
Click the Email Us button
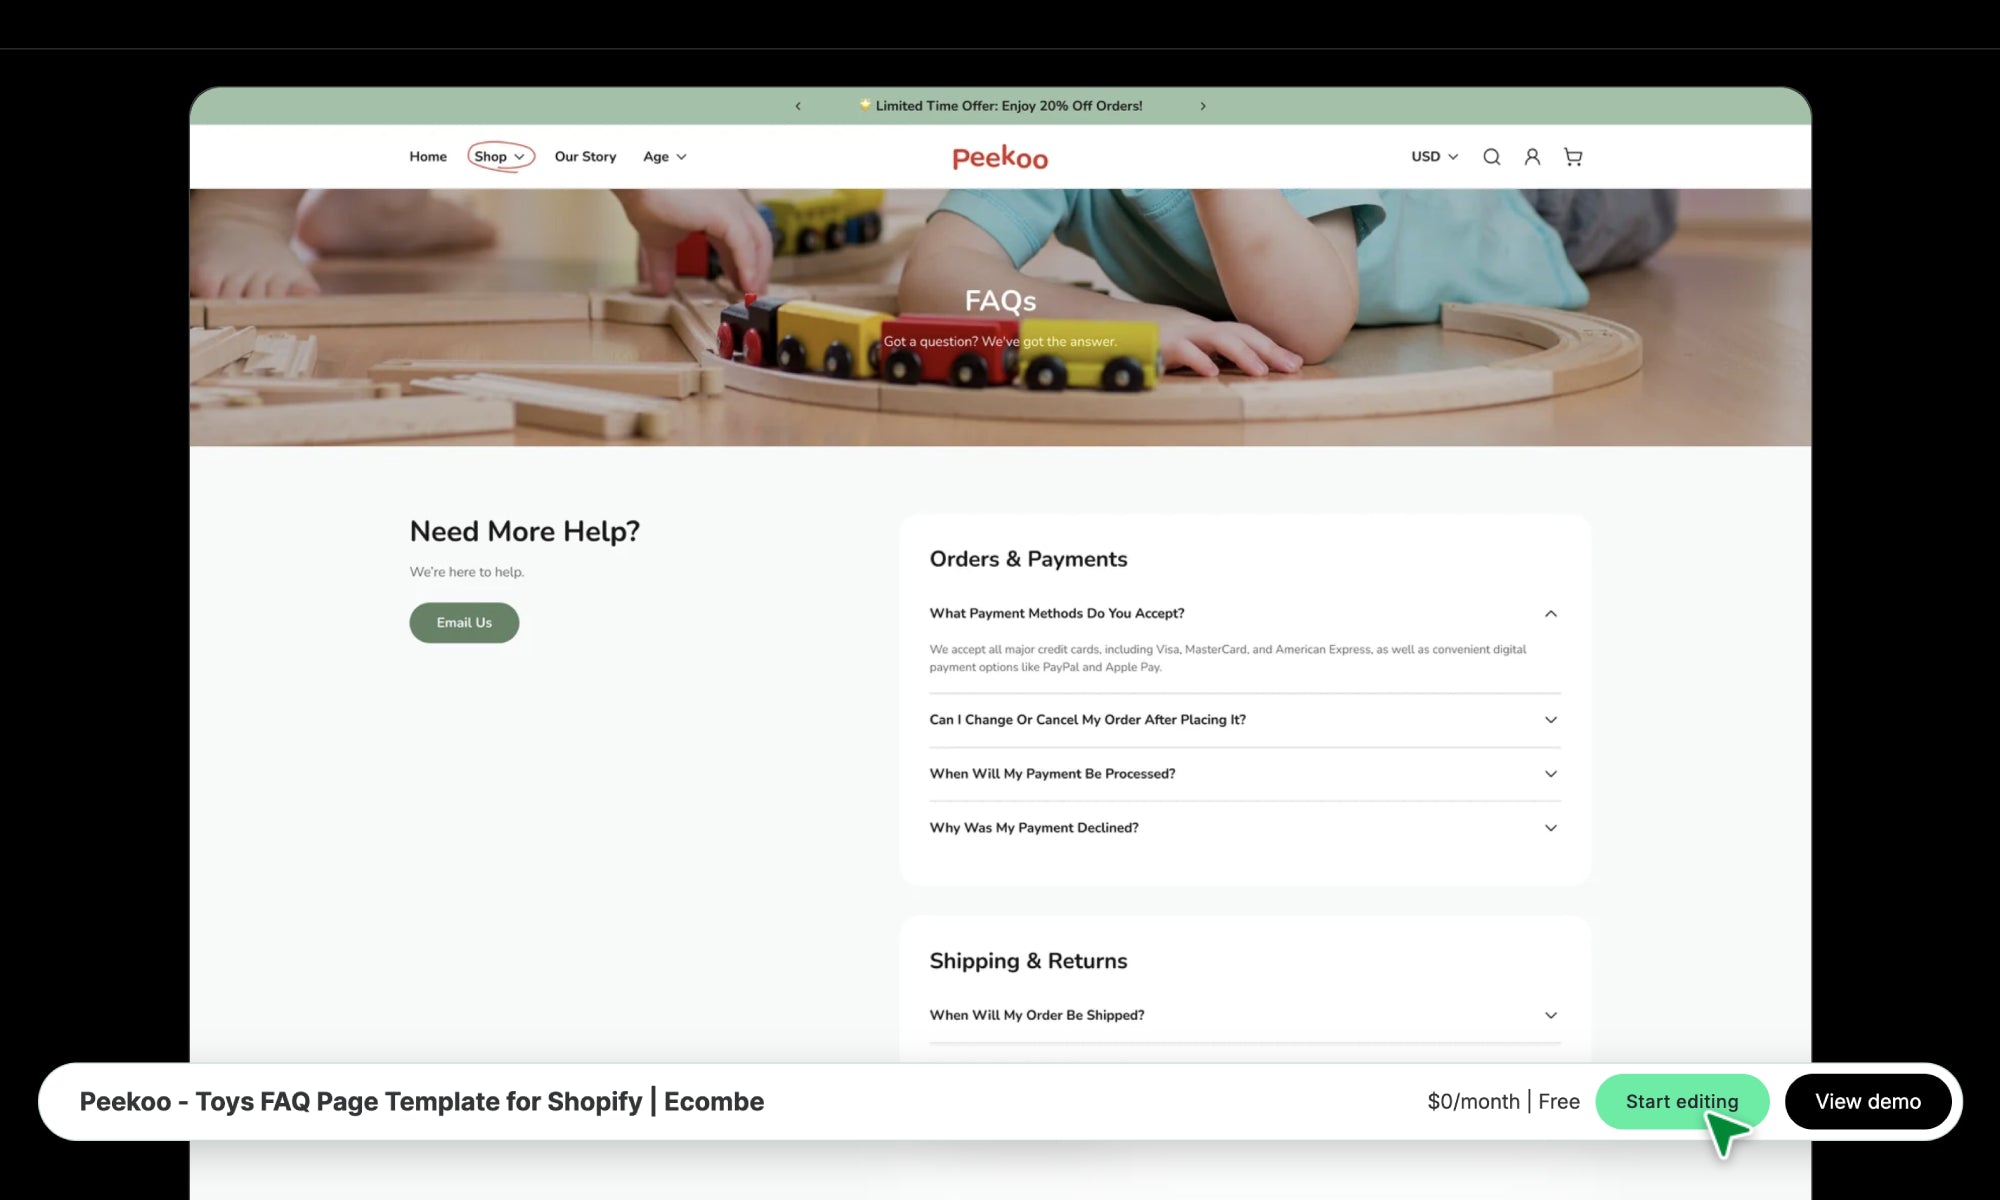[x=464, y=623]
